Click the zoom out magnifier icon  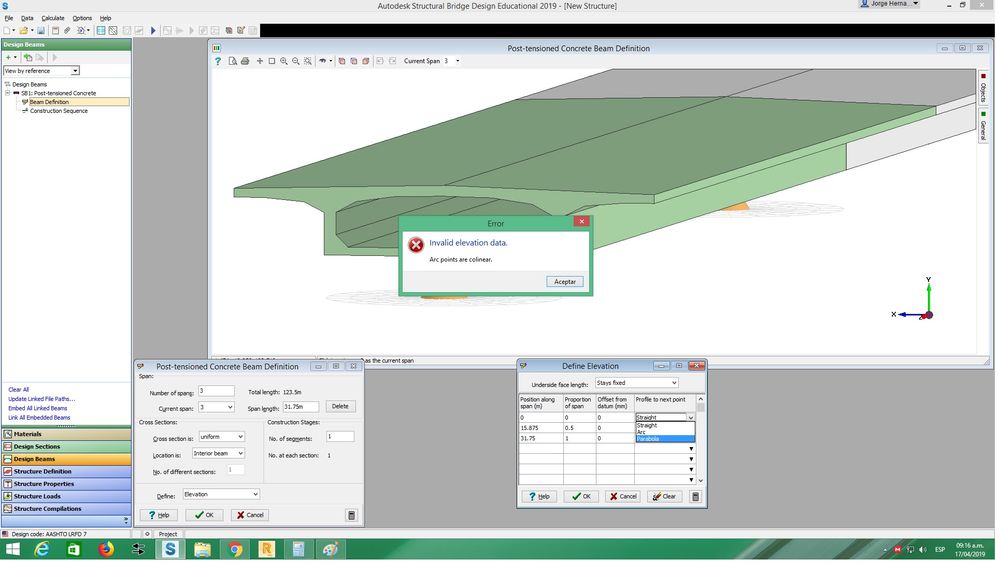(296, 61)
